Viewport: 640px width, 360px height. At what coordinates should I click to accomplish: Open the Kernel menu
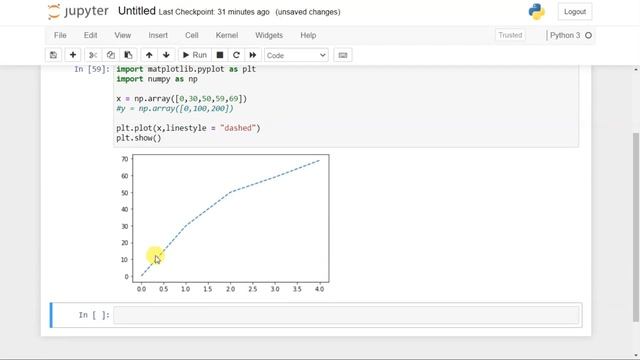(227, 36)
